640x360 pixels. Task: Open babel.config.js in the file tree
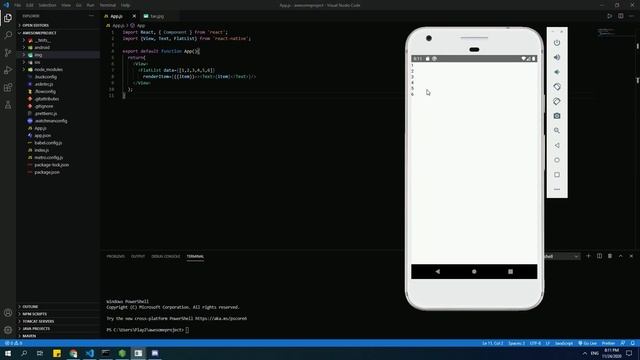click(x=48, y=143)
